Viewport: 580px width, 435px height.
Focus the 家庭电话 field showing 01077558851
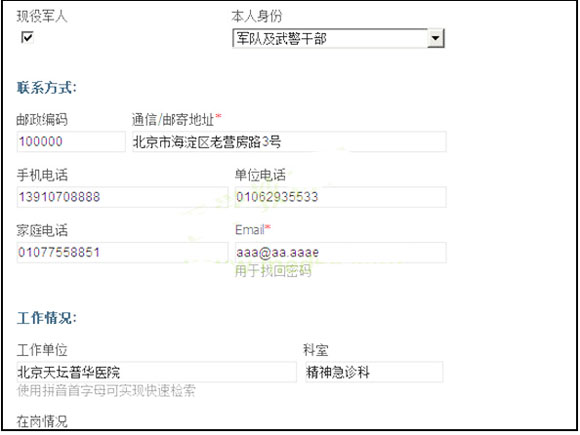coord(122,253)
